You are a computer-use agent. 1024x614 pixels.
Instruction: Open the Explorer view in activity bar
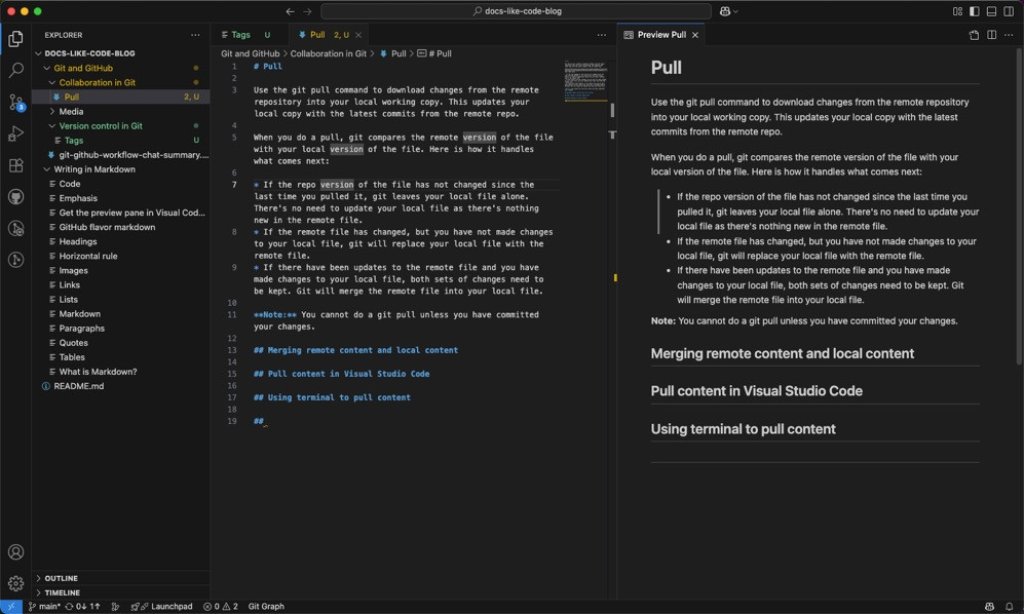16,39
